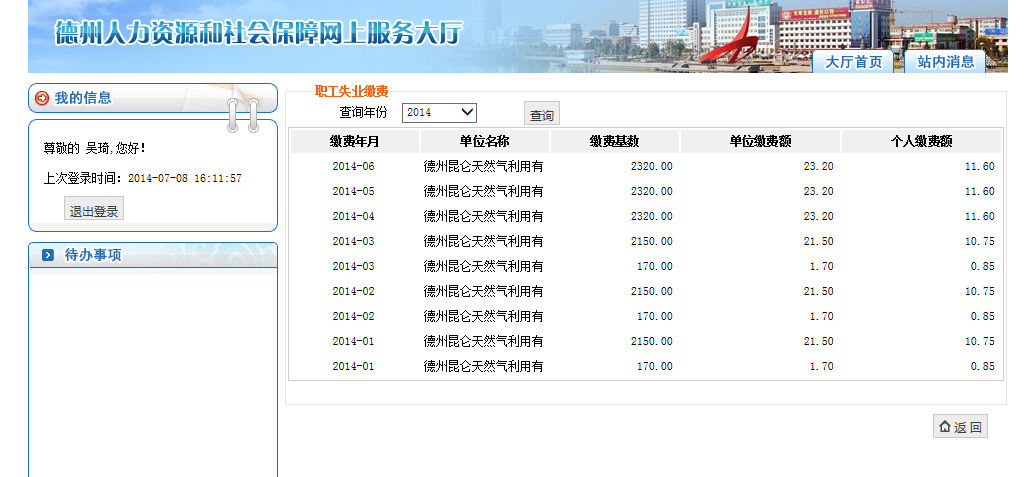The height and width of the screenshot is (477, 1028).
Task: Click the 退出登录 button
Action: (x=94, y=210)
